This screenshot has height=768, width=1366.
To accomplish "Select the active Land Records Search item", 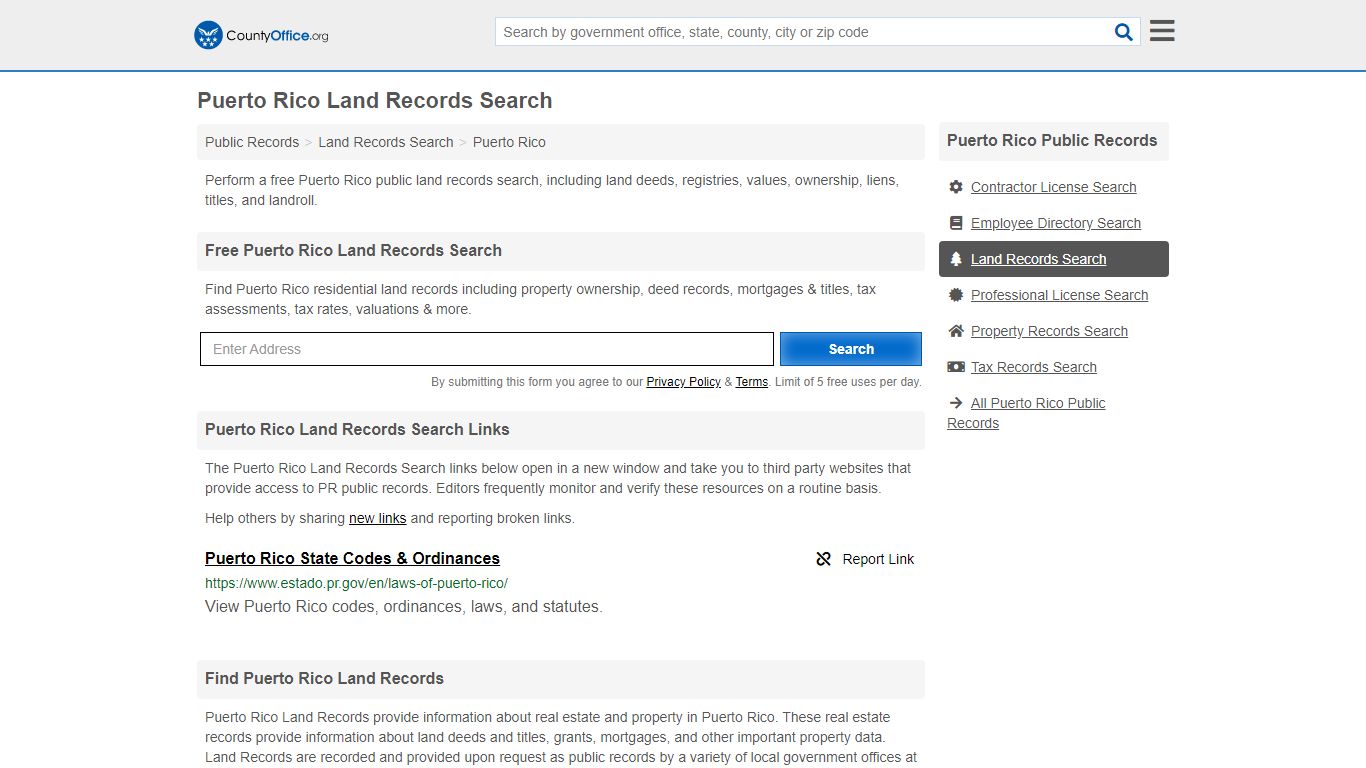I will pyautogui.click(x=1054, y=259).
